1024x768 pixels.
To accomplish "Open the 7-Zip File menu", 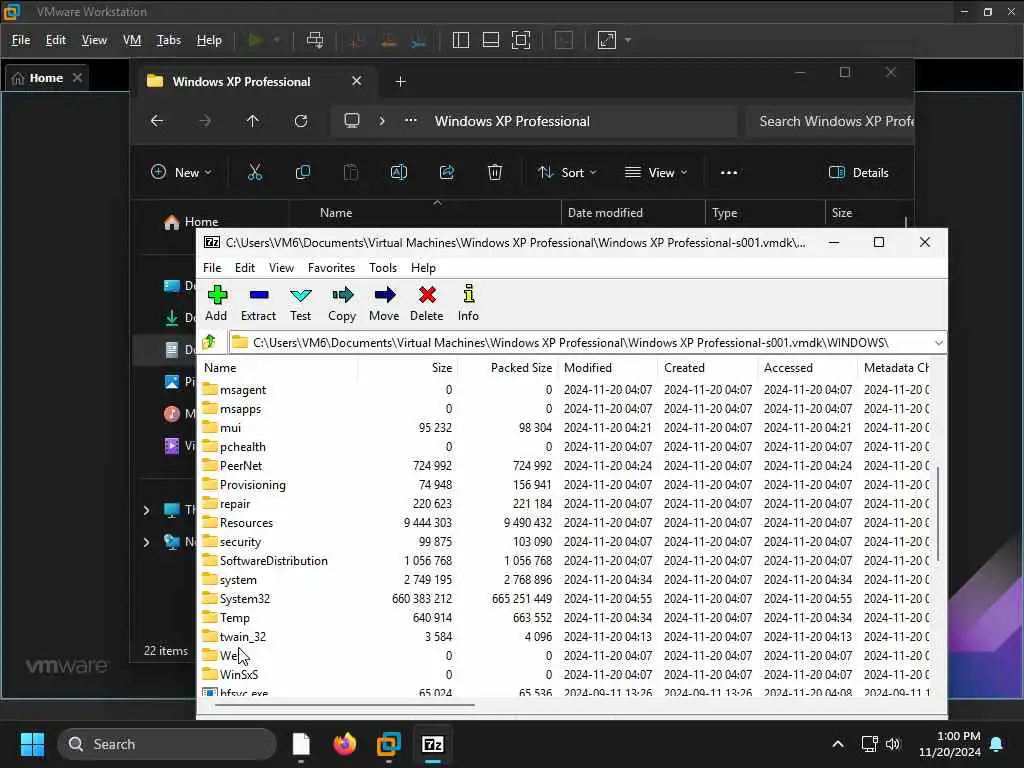I will pyautogui.click(x=212, y=268).
